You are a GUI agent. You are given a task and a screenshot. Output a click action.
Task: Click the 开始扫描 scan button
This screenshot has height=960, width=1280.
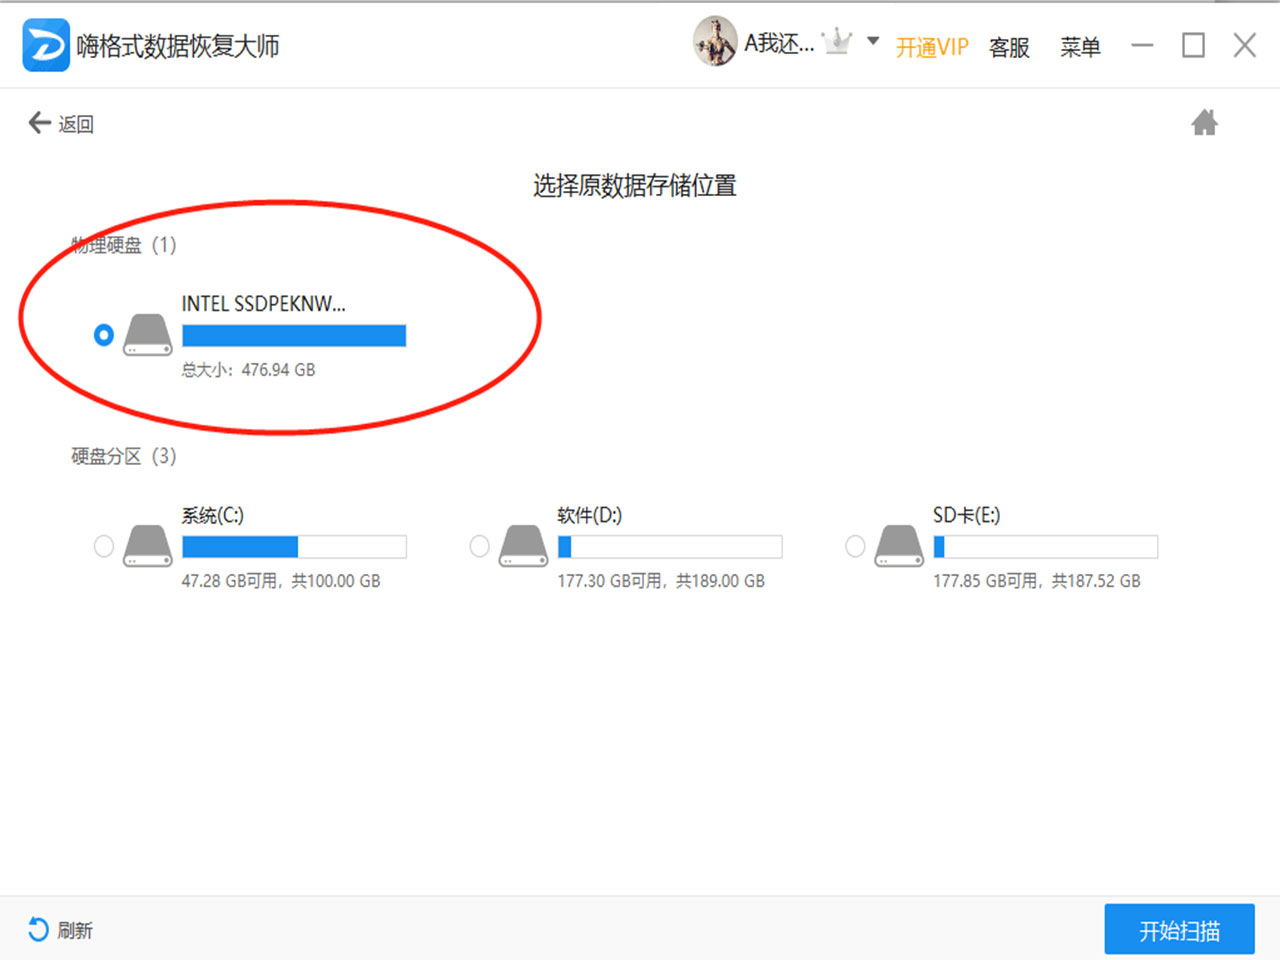pyautogui.click(x=1180, y=929)
